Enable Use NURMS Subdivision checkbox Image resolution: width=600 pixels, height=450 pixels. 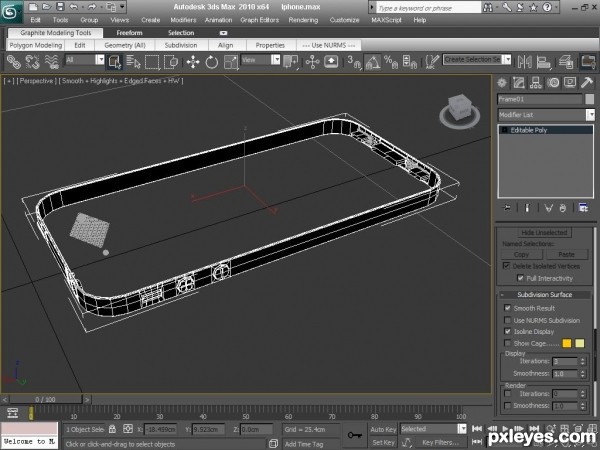click(508, 320)
